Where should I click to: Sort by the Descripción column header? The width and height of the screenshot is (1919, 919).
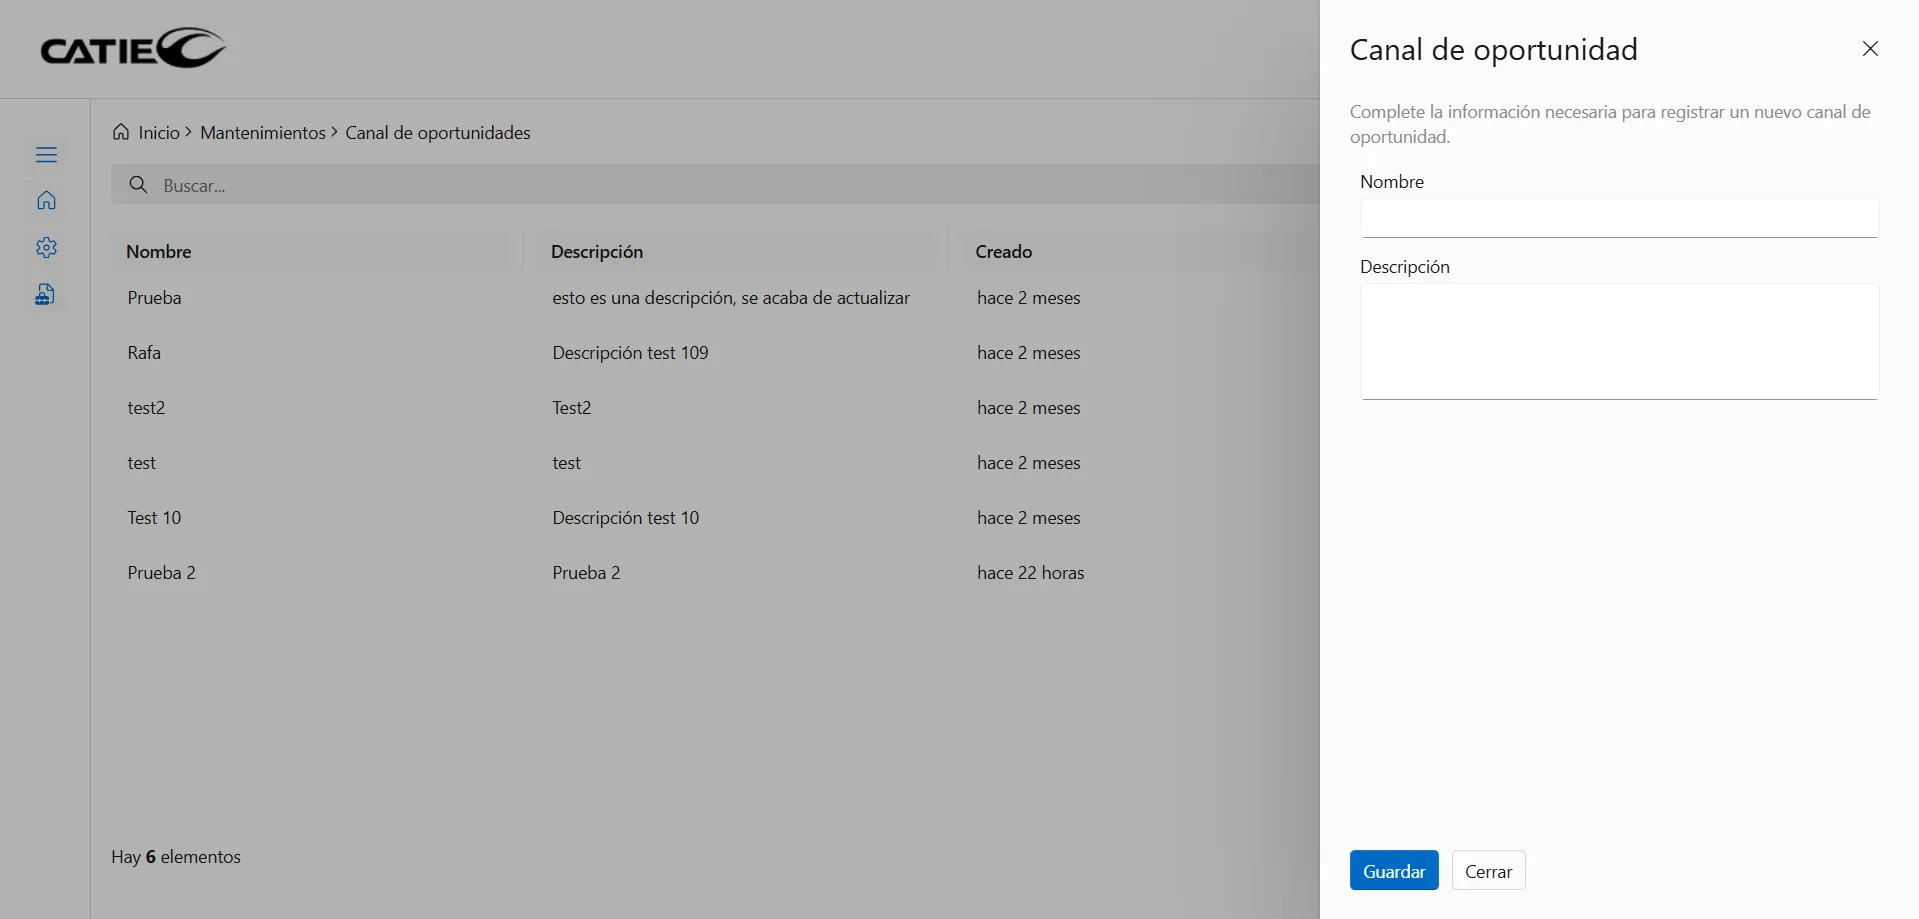[597, 252]
